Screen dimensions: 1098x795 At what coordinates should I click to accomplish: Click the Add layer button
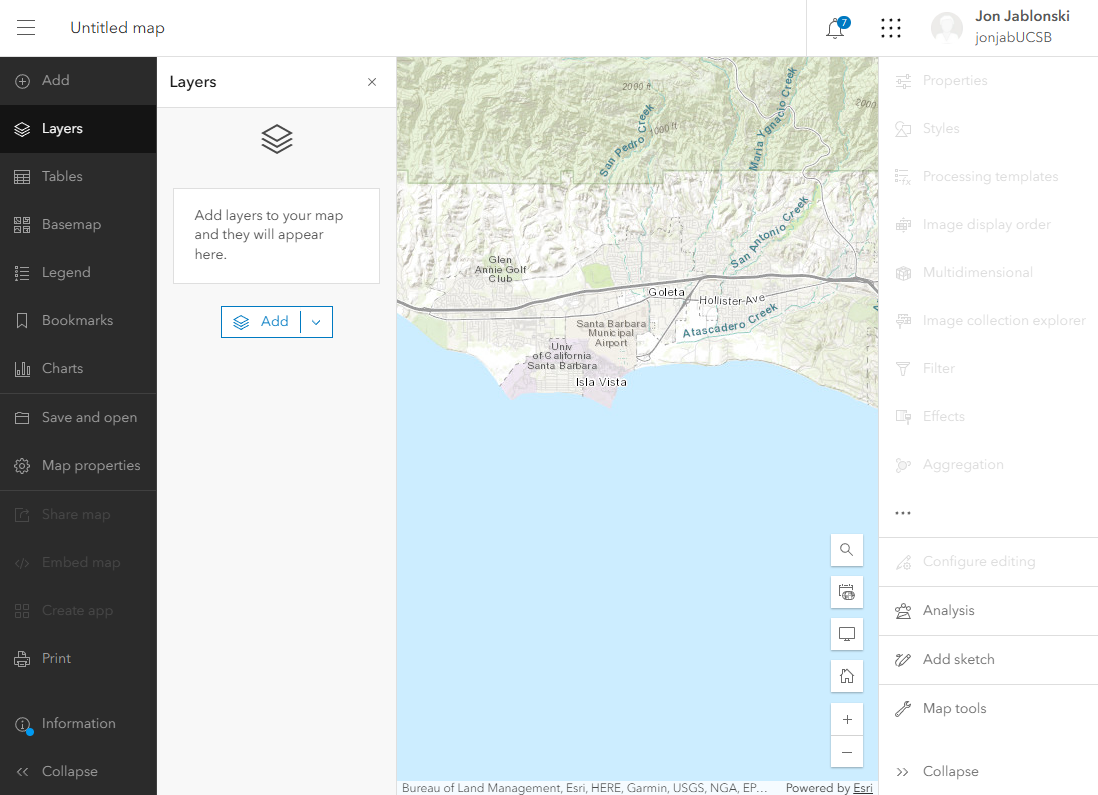coord(261,322)
